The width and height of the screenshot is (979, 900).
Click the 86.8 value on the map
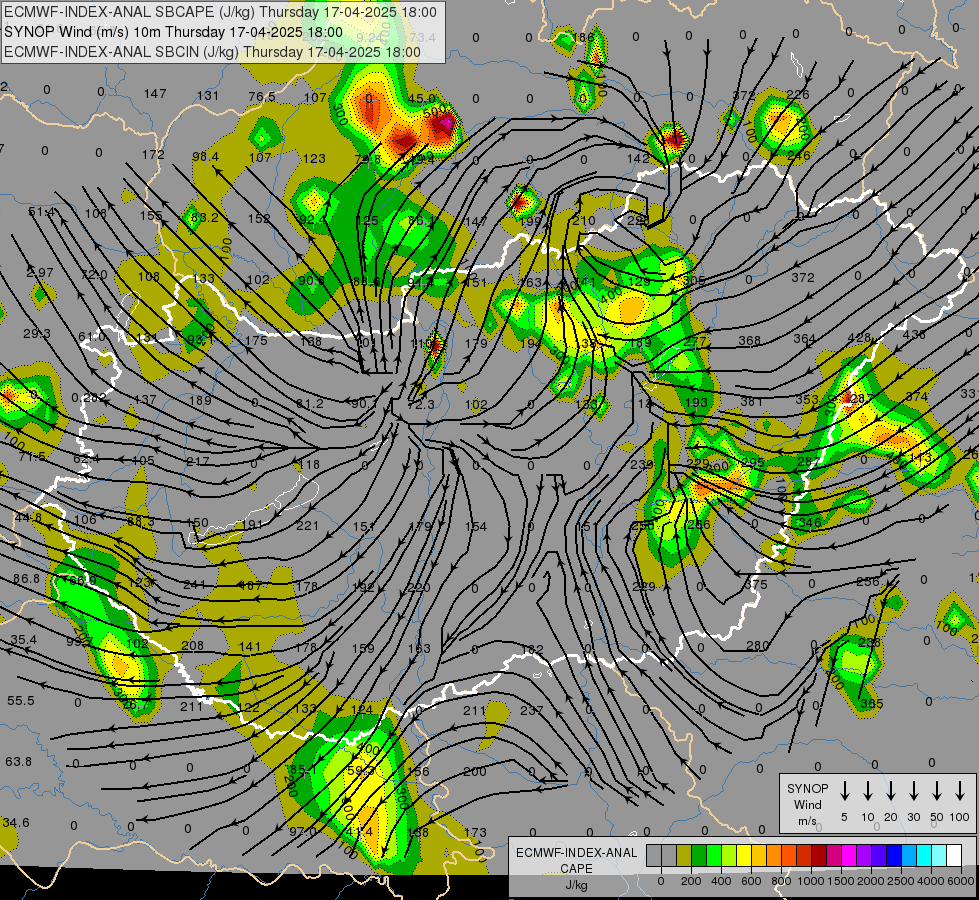26,578
